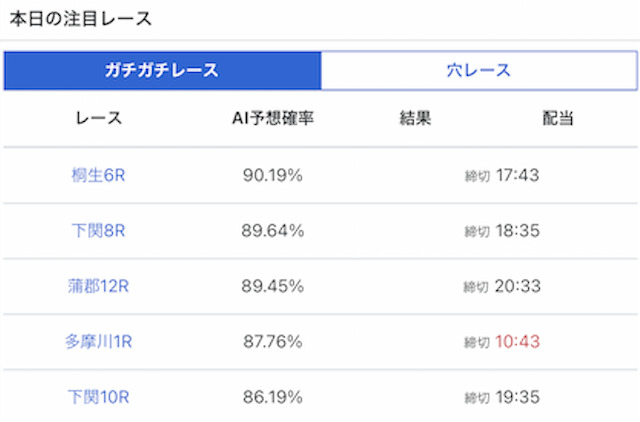Select the 89.45% probability value

click(273, 287)
